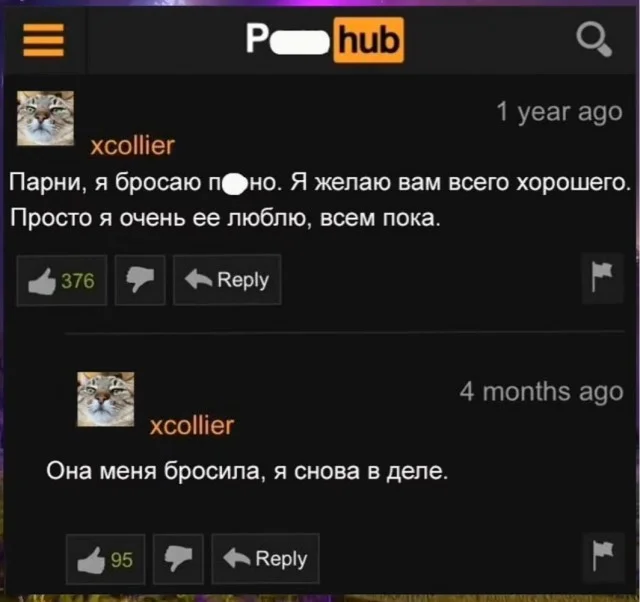Open xcollier profile from the reply
This screenshot has width=640, height=602.
click(192, 426)
